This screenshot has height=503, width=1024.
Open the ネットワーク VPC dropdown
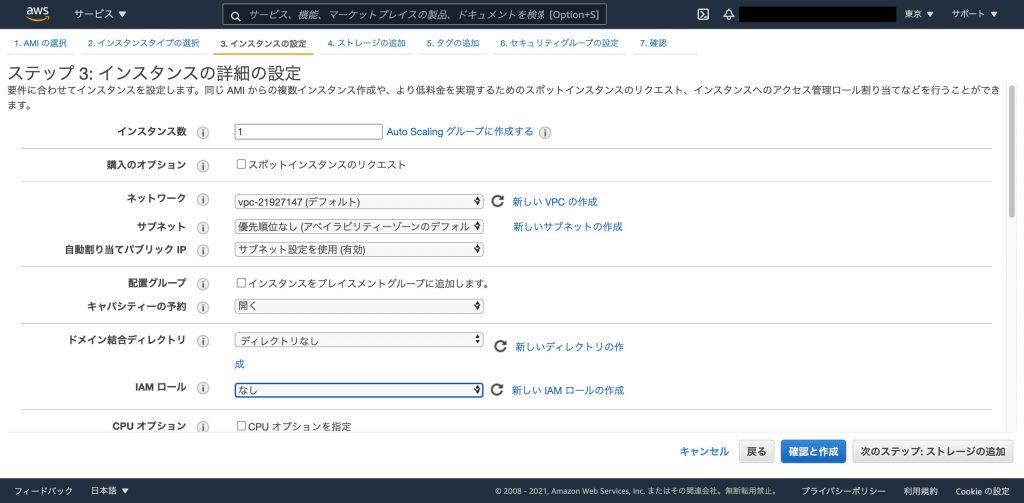[359, 201]
